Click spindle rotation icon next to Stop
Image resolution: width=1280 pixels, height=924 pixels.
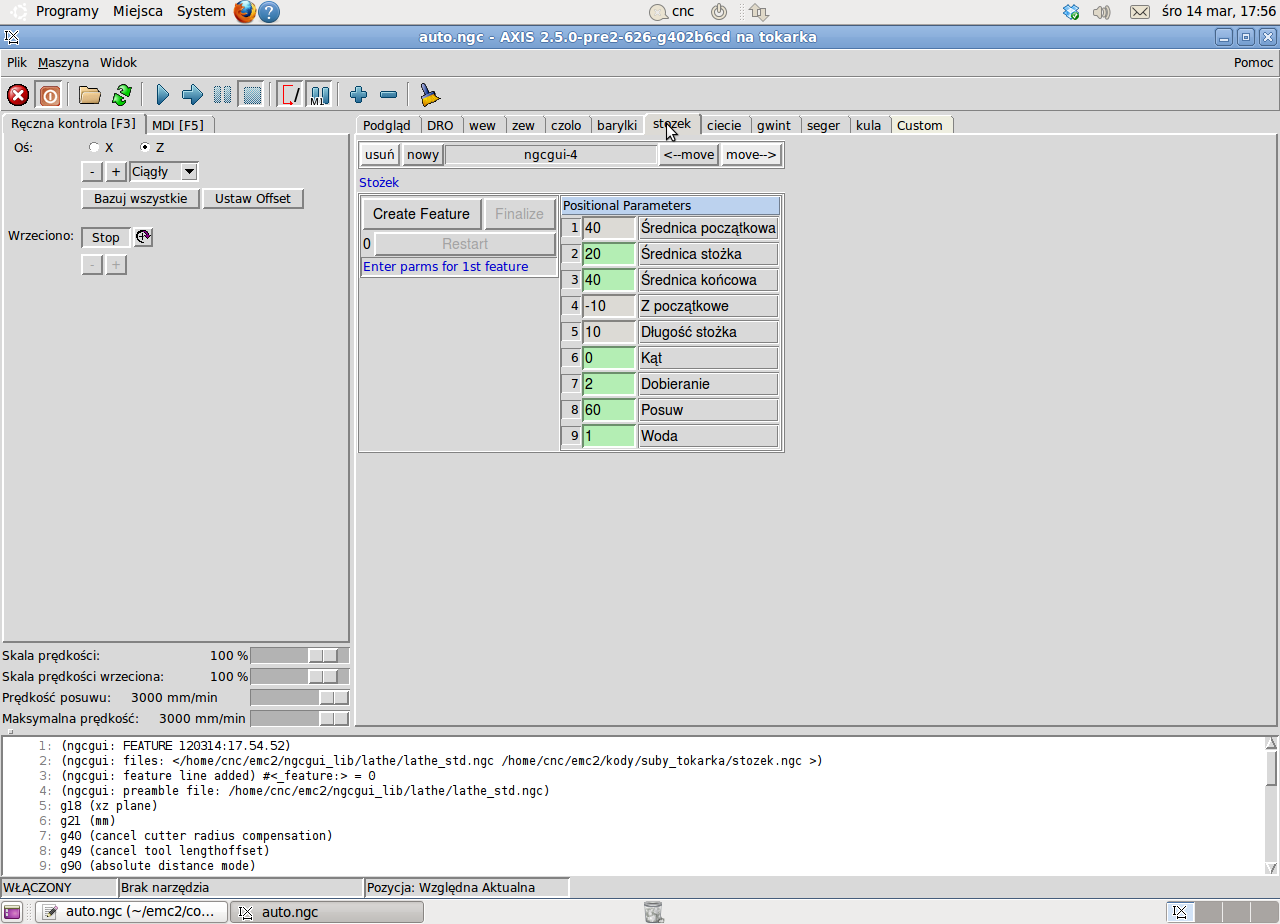pos(144,237)
